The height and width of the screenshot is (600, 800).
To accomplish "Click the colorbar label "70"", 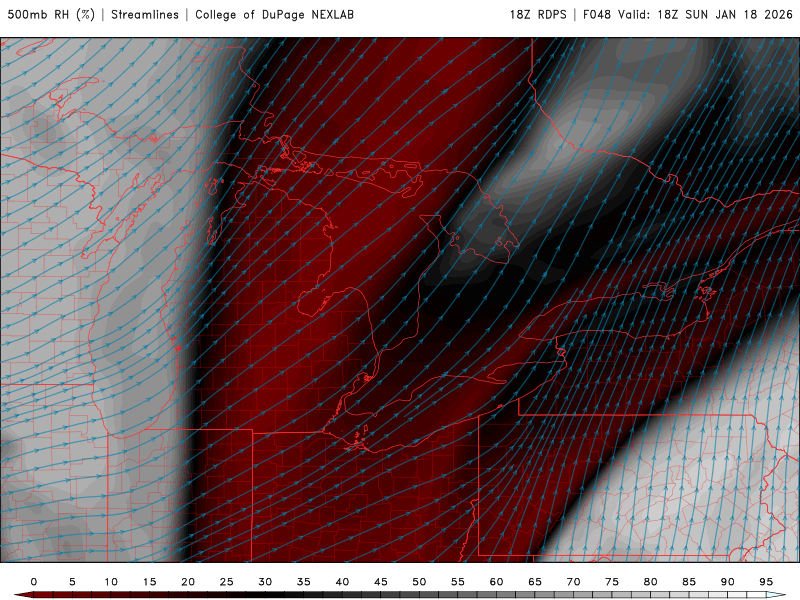I will point(573,582).
